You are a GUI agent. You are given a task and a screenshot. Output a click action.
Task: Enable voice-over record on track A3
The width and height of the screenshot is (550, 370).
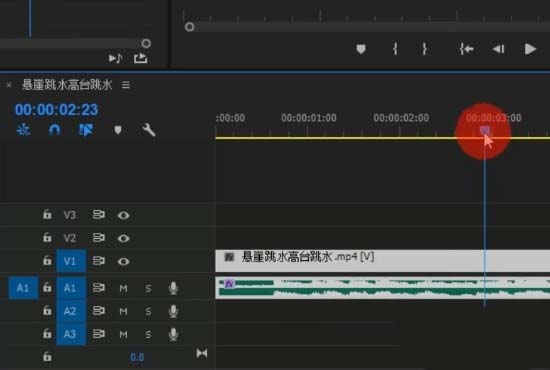pyautogui.click(x=173, y=334)
